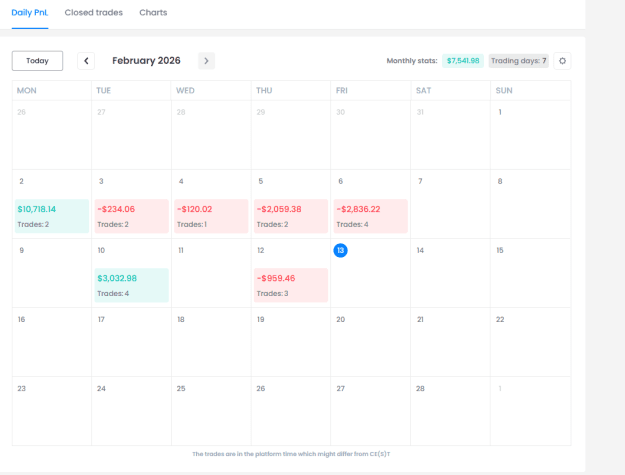Screen dimensions: 625x475
Task: Open the $10,718.14 profit card on Feb 2
Action: pos(52,216)
